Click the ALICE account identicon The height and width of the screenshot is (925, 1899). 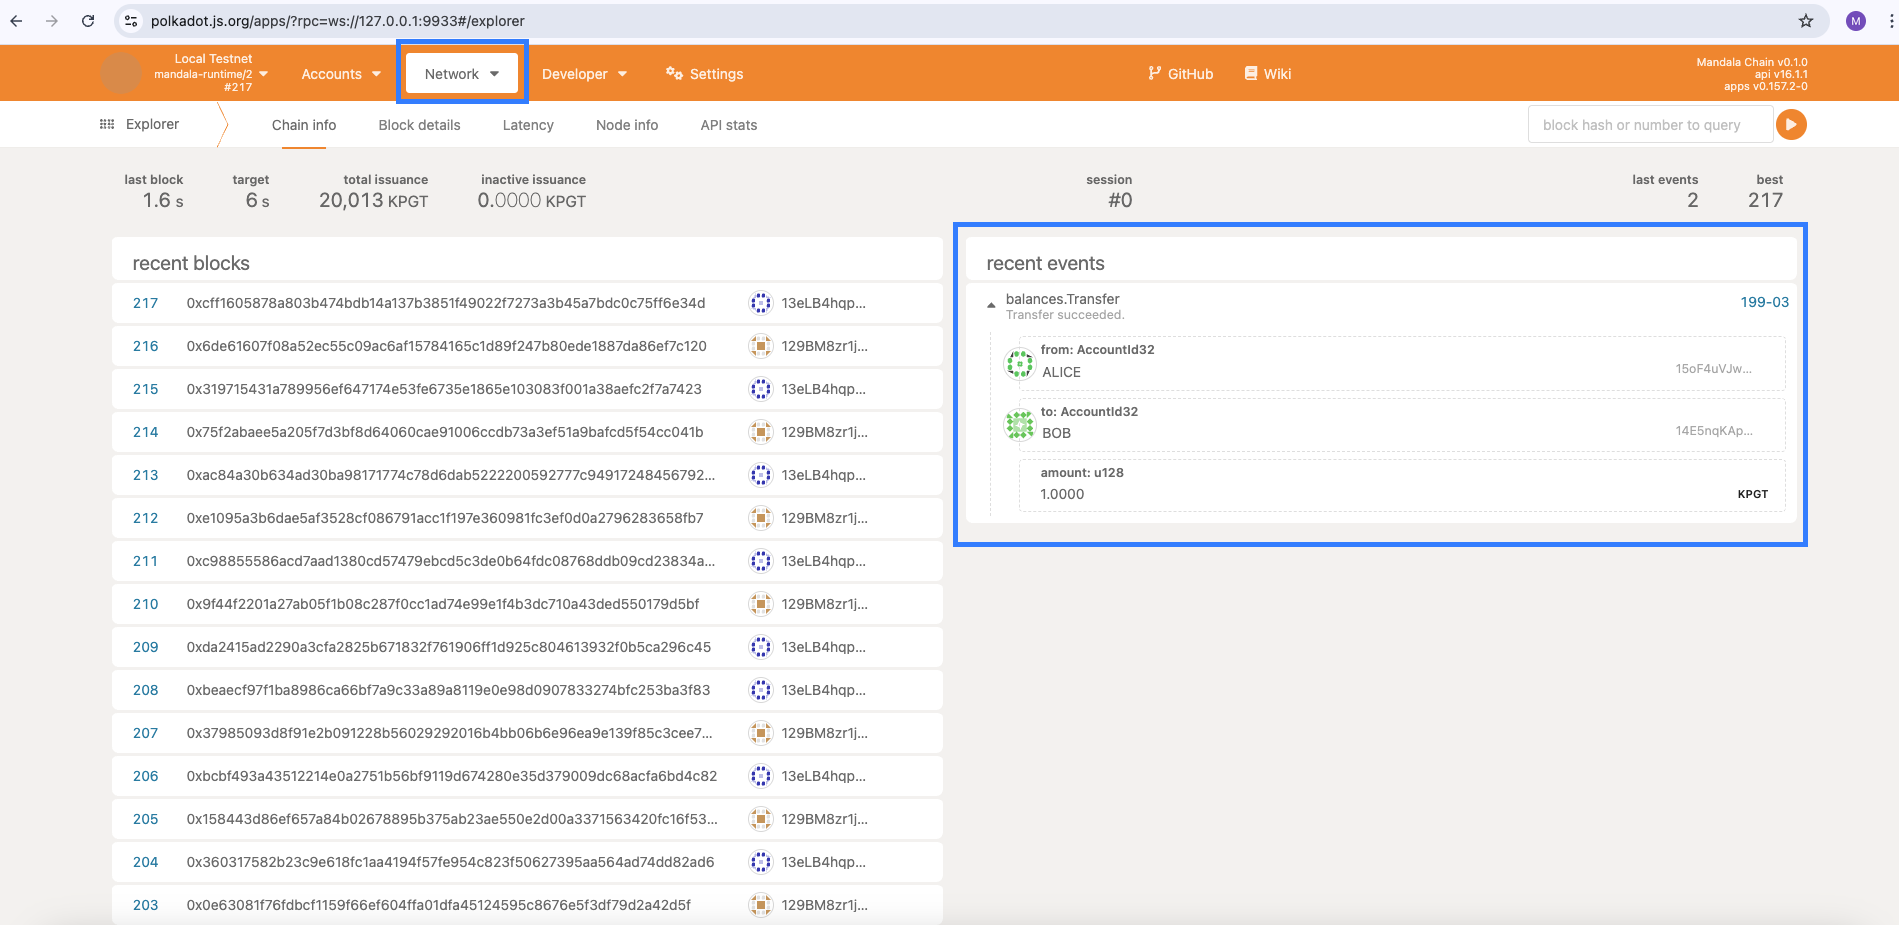pyautogui.click(x=1020, y=364)
